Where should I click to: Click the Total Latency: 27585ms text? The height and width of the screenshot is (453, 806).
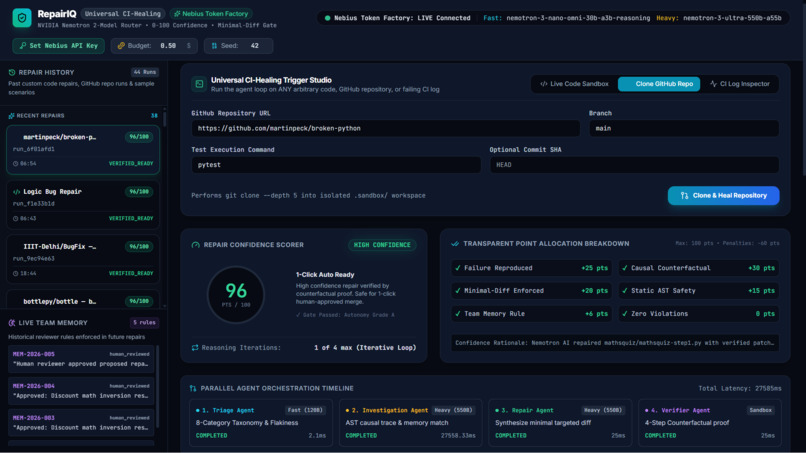[x=740, y=389]
